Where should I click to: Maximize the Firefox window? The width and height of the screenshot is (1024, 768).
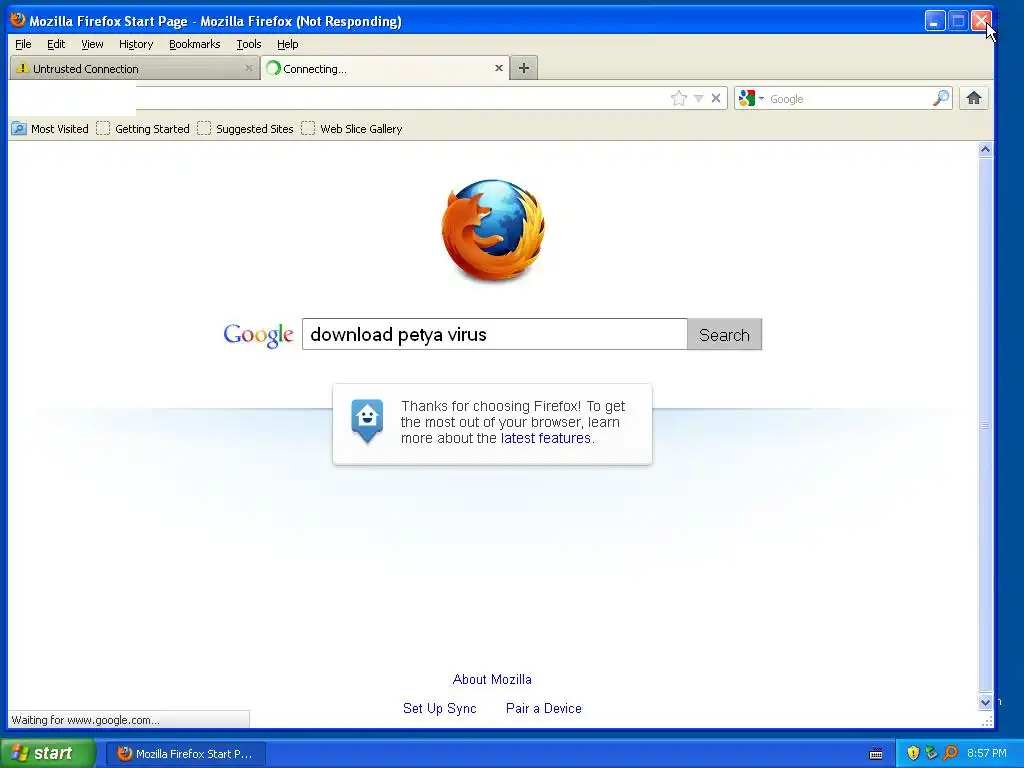(958, 21)
